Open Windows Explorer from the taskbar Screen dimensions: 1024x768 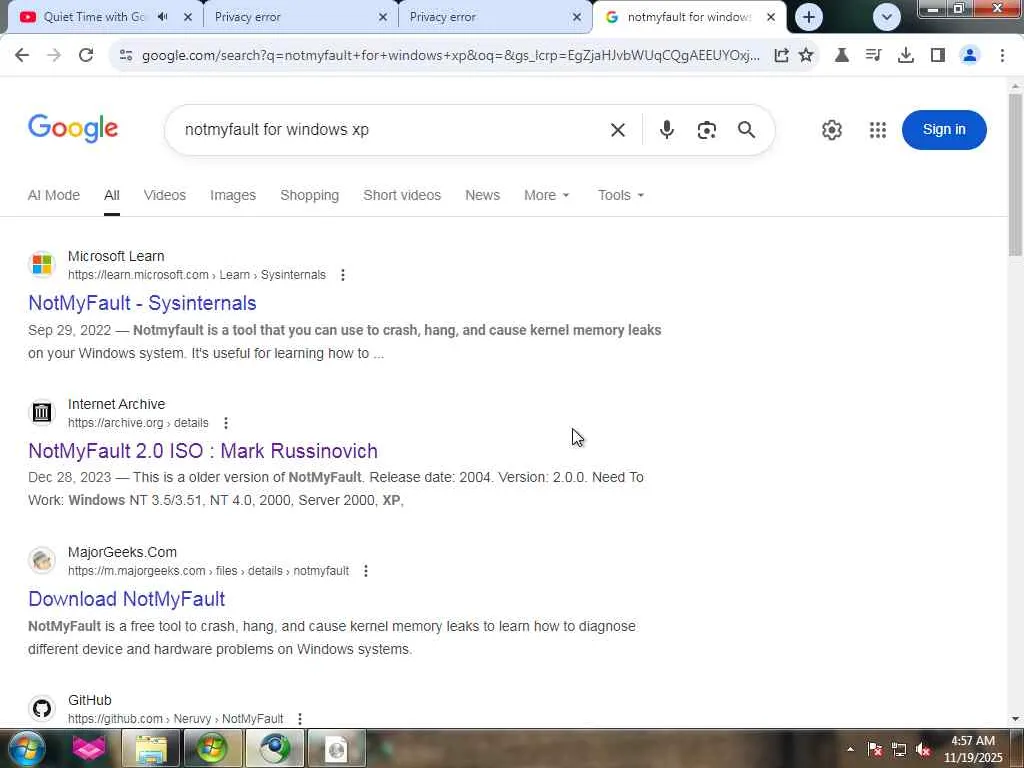(x=151, y=748)
